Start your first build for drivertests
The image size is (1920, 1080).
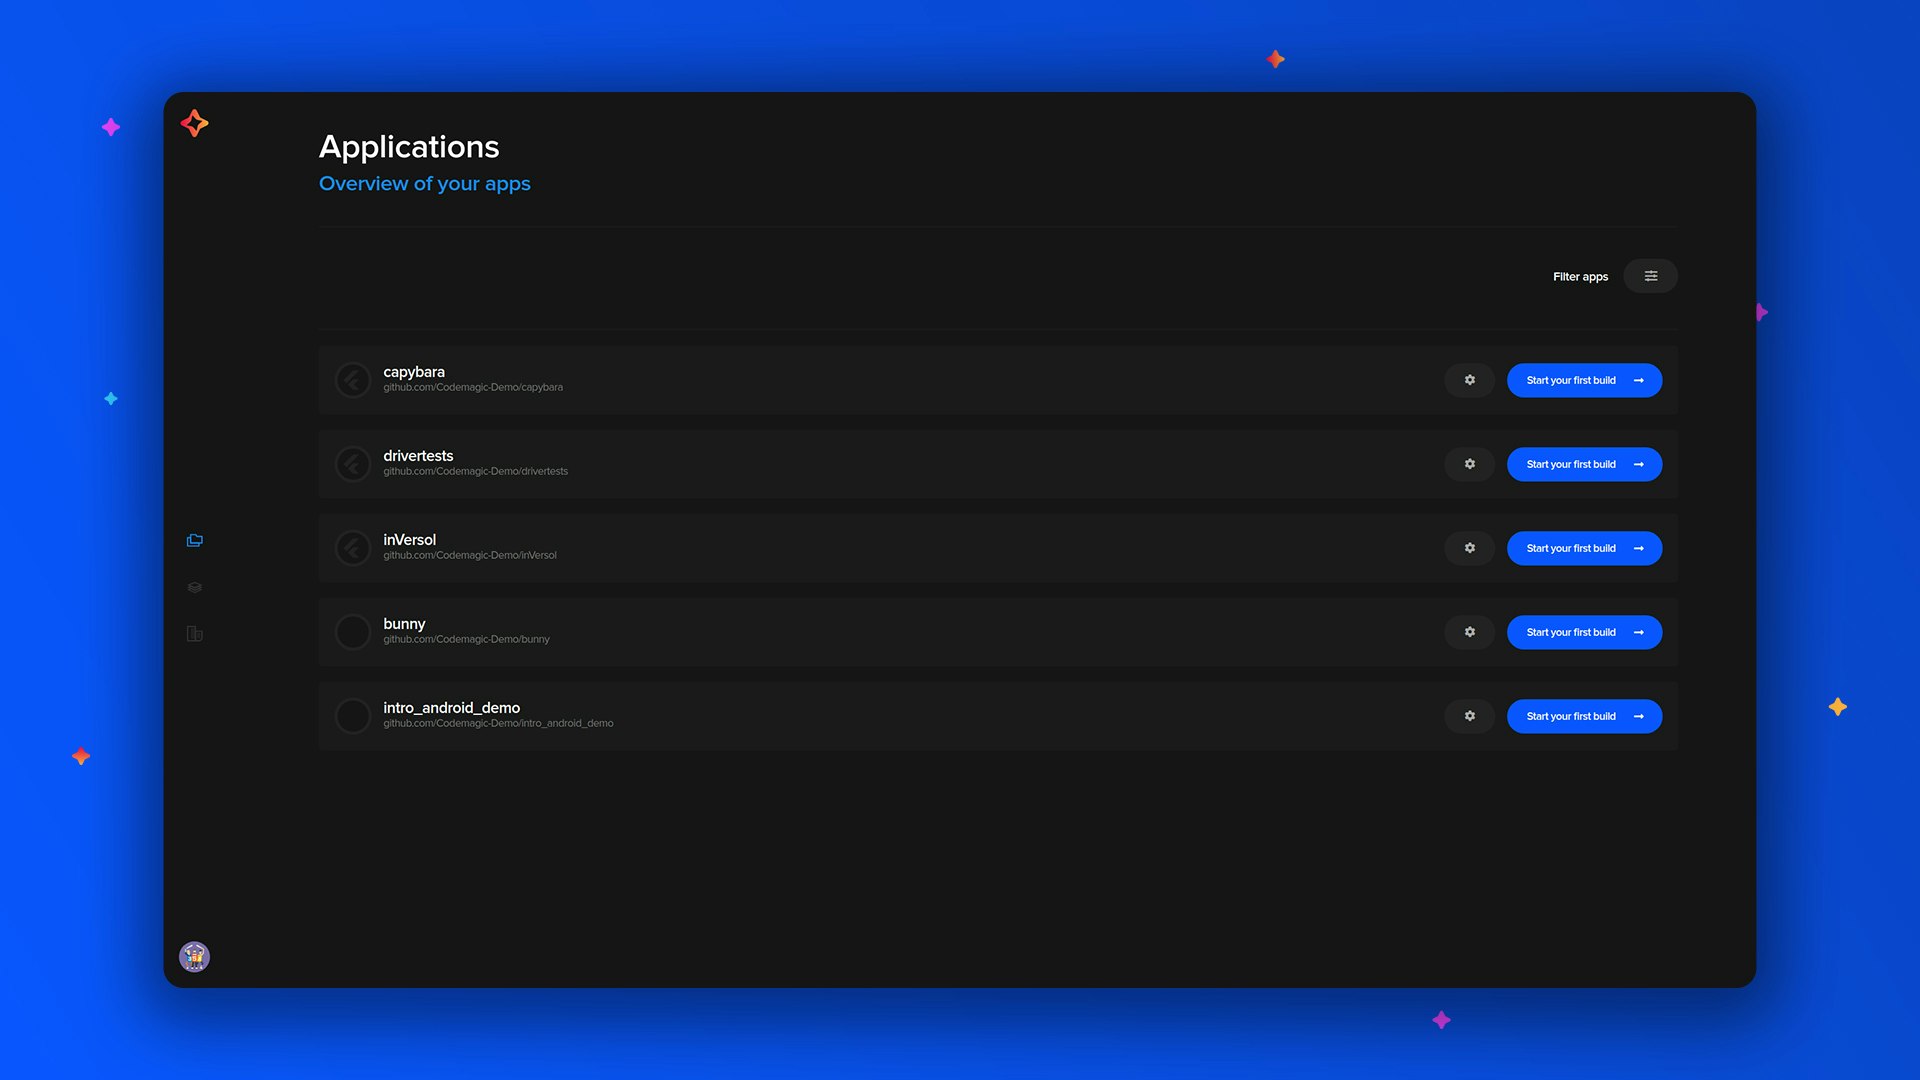point(1571,464)
